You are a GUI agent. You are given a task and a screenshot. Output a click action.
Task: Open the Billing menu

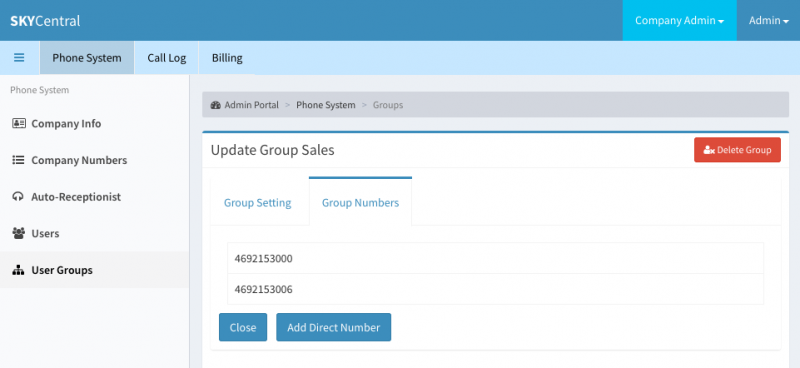click(x=227, y=58)
